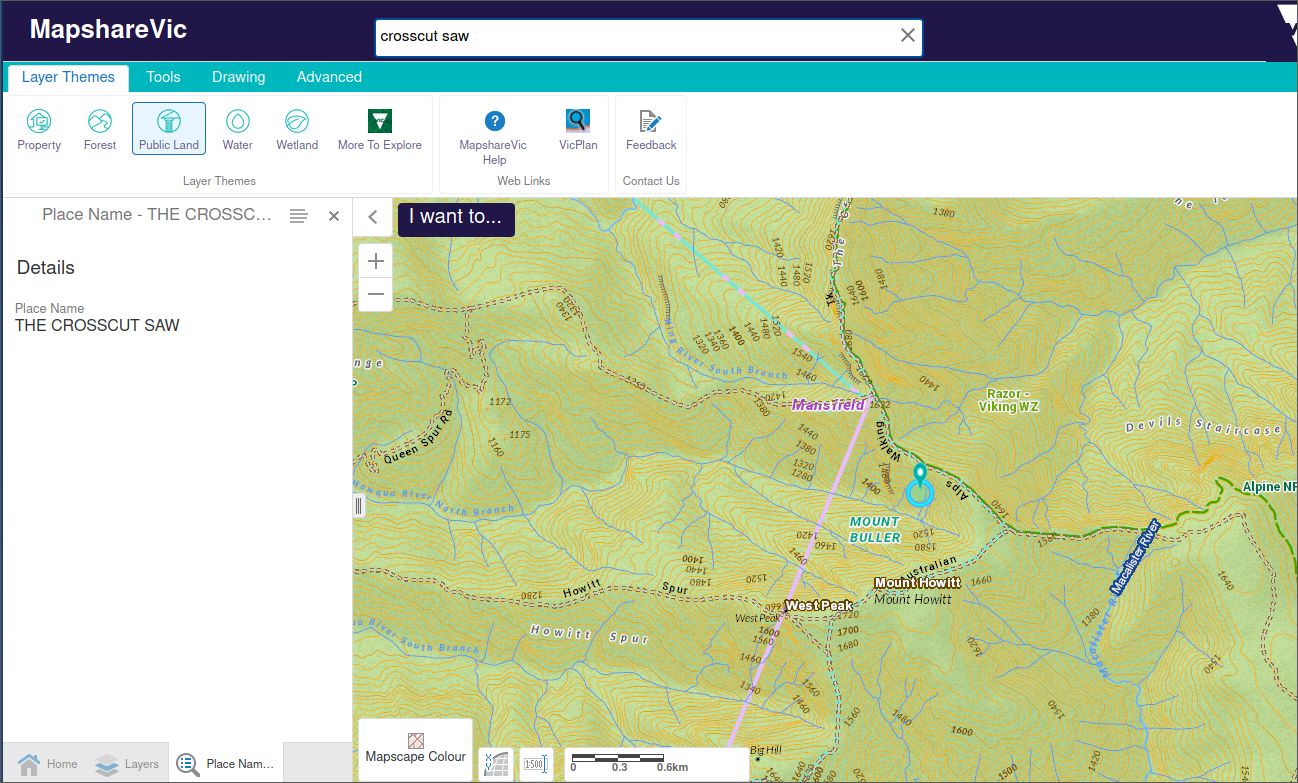Click THE CROSSCUT SAW place name
Image resolution: width=1298 pixels, height=783 pixels.
[97, 326]
